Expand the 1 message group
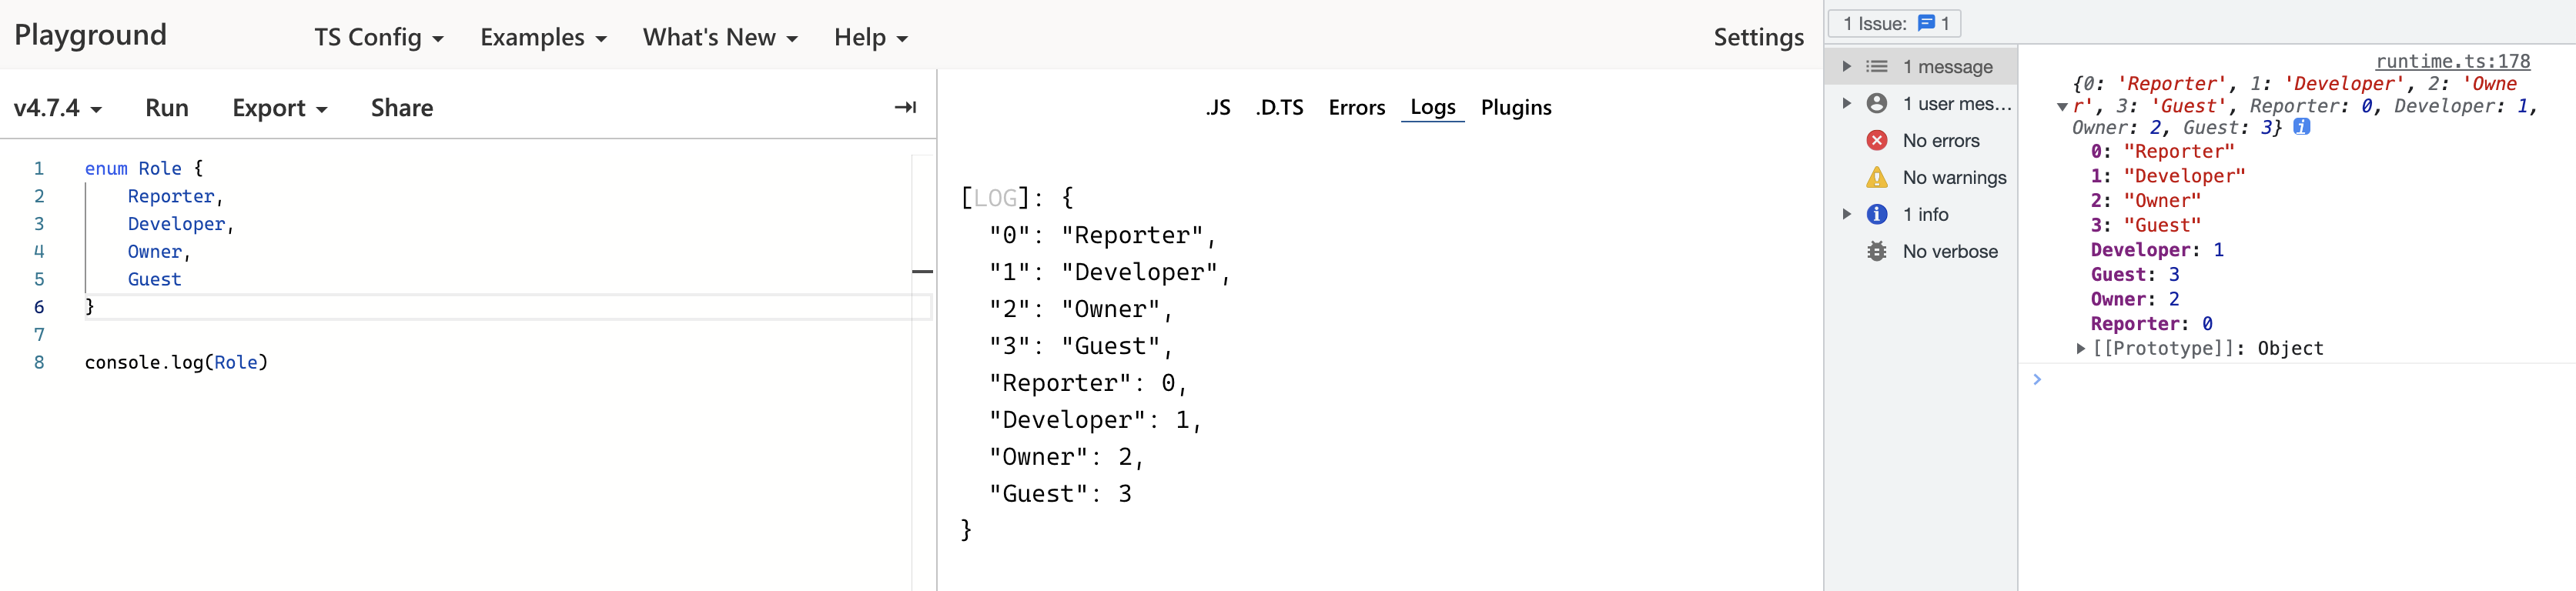Screen dimensions: 2576x591 1847,66
